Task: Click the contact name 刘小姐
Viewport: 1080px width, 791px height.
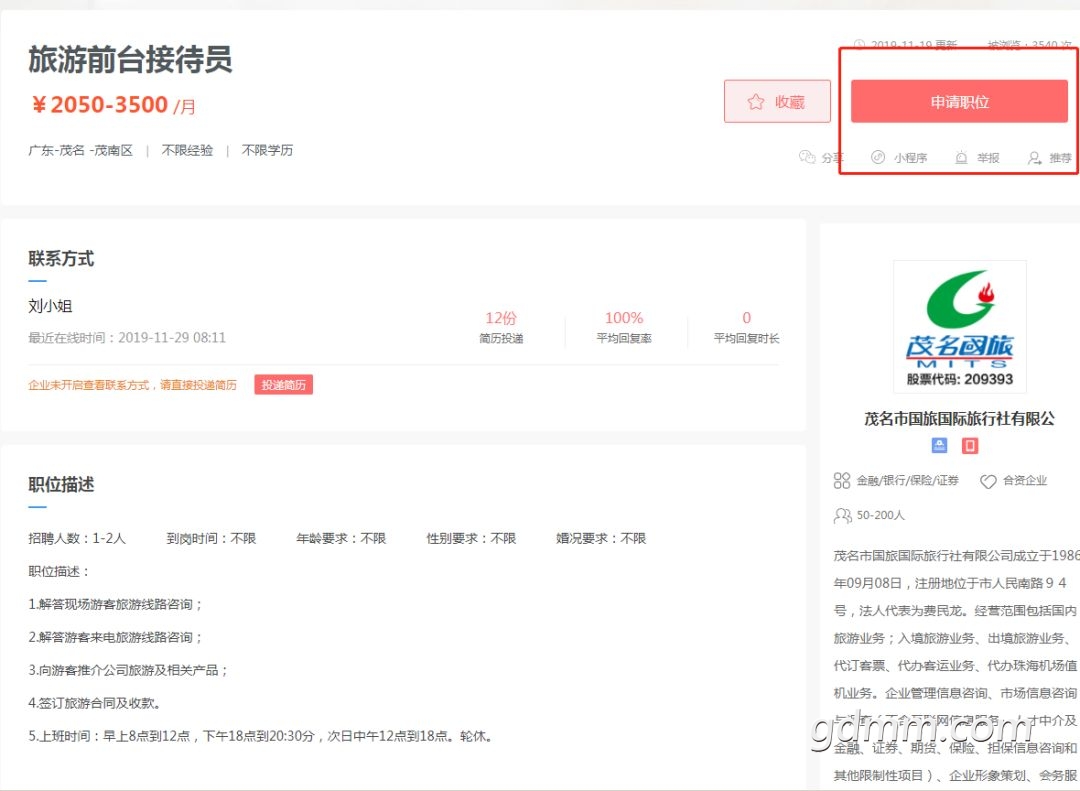Action: (x=50, y=306)
